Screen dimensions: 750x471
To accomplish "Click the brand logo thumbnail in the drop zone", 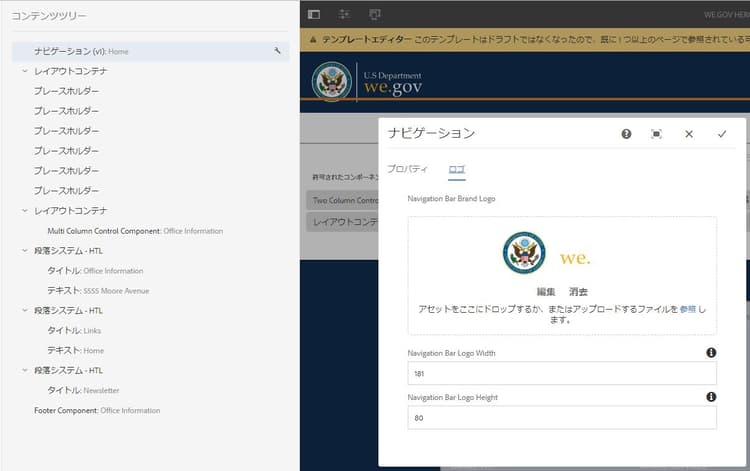I will tap(547, 253).
